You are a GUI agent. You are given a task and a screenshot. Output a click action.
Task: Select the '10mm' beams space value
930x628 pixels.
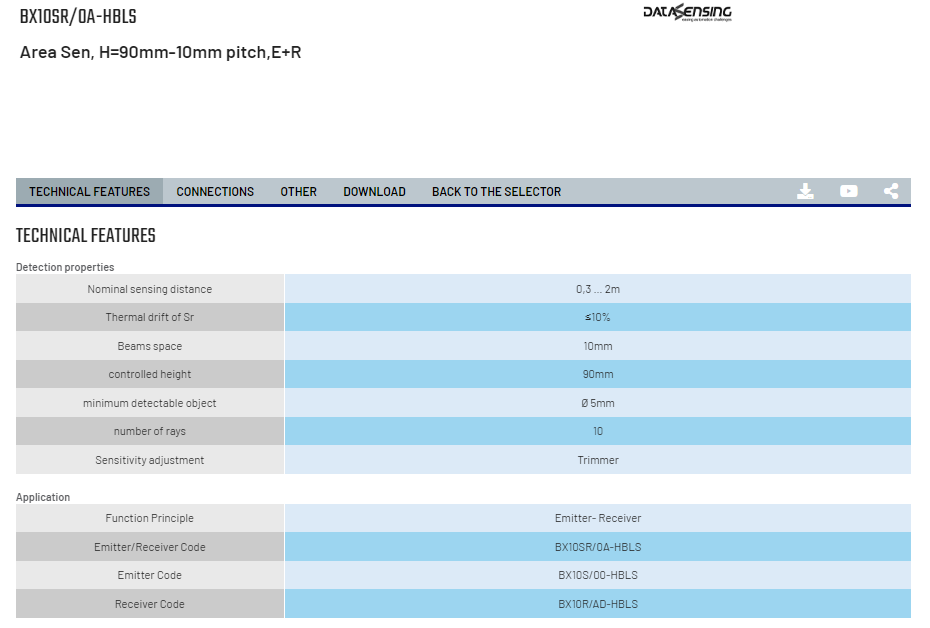[598, 346]
